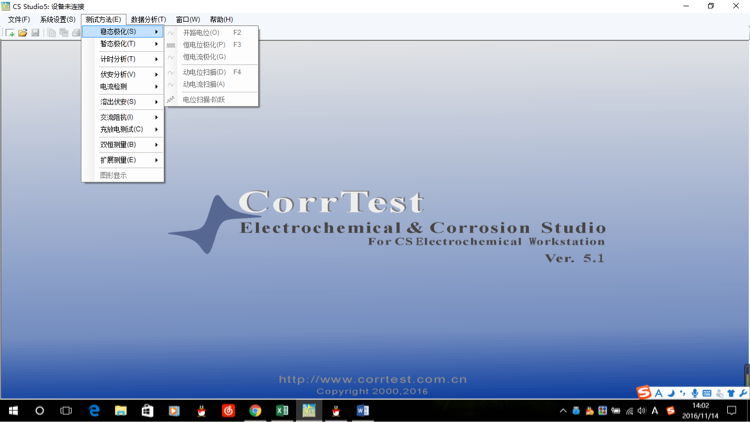Click the cascade windows toolbar icon
The width and height of the screenshot is (750, 422).
pos(64,33)
